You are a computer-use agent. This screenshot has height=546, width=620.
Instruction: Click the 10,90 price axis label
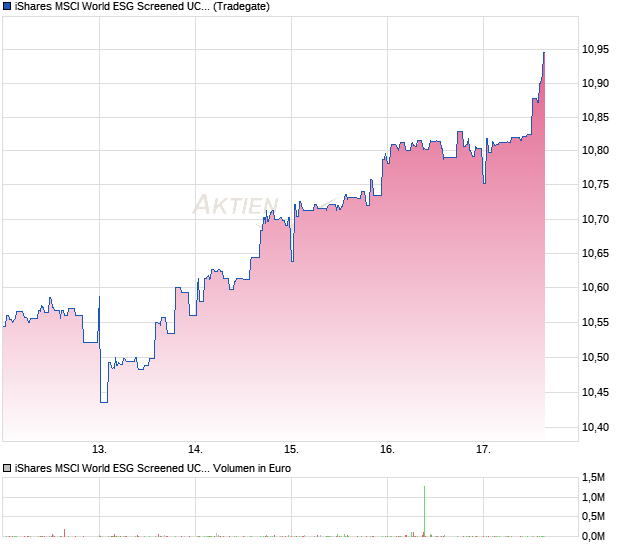pyautogui.click(x=595, y=83)
